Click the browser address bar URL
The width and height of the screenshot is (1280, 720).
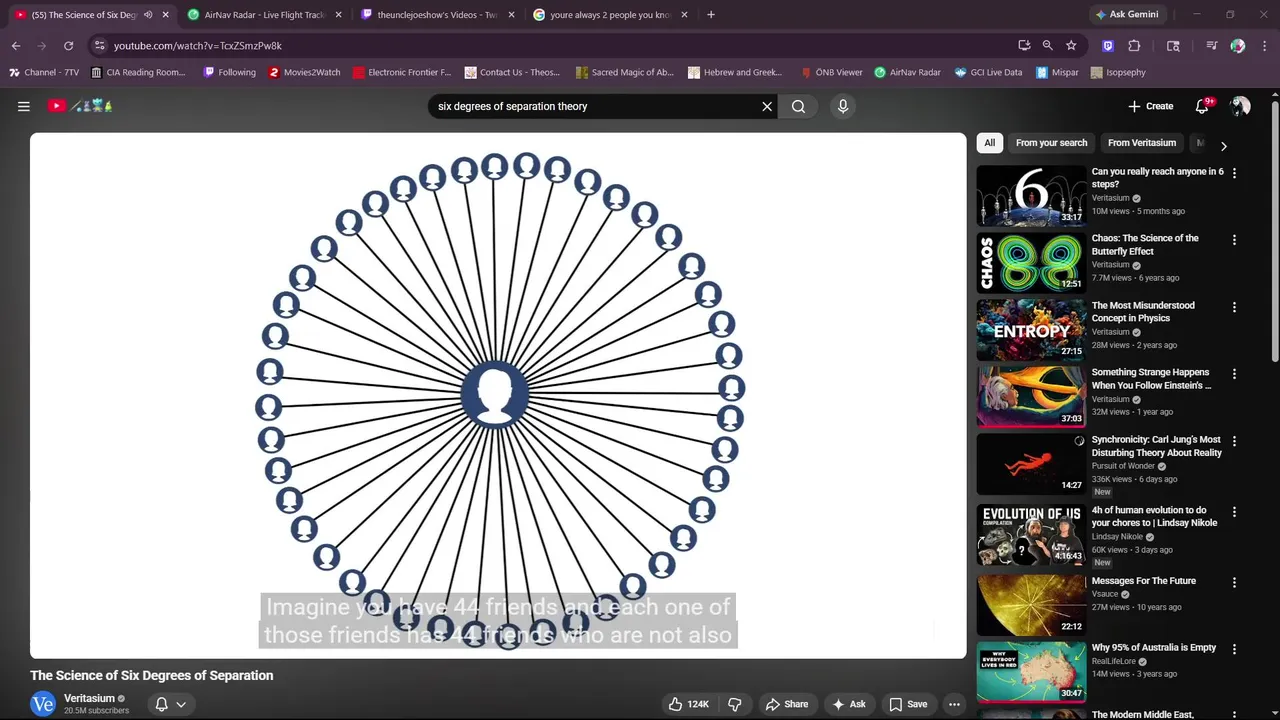pos(198,45)
